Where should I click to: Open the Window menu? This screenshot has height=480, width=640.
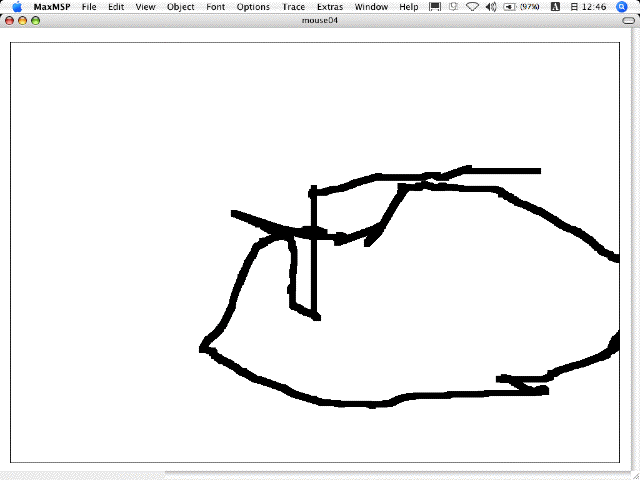(371, 7)
